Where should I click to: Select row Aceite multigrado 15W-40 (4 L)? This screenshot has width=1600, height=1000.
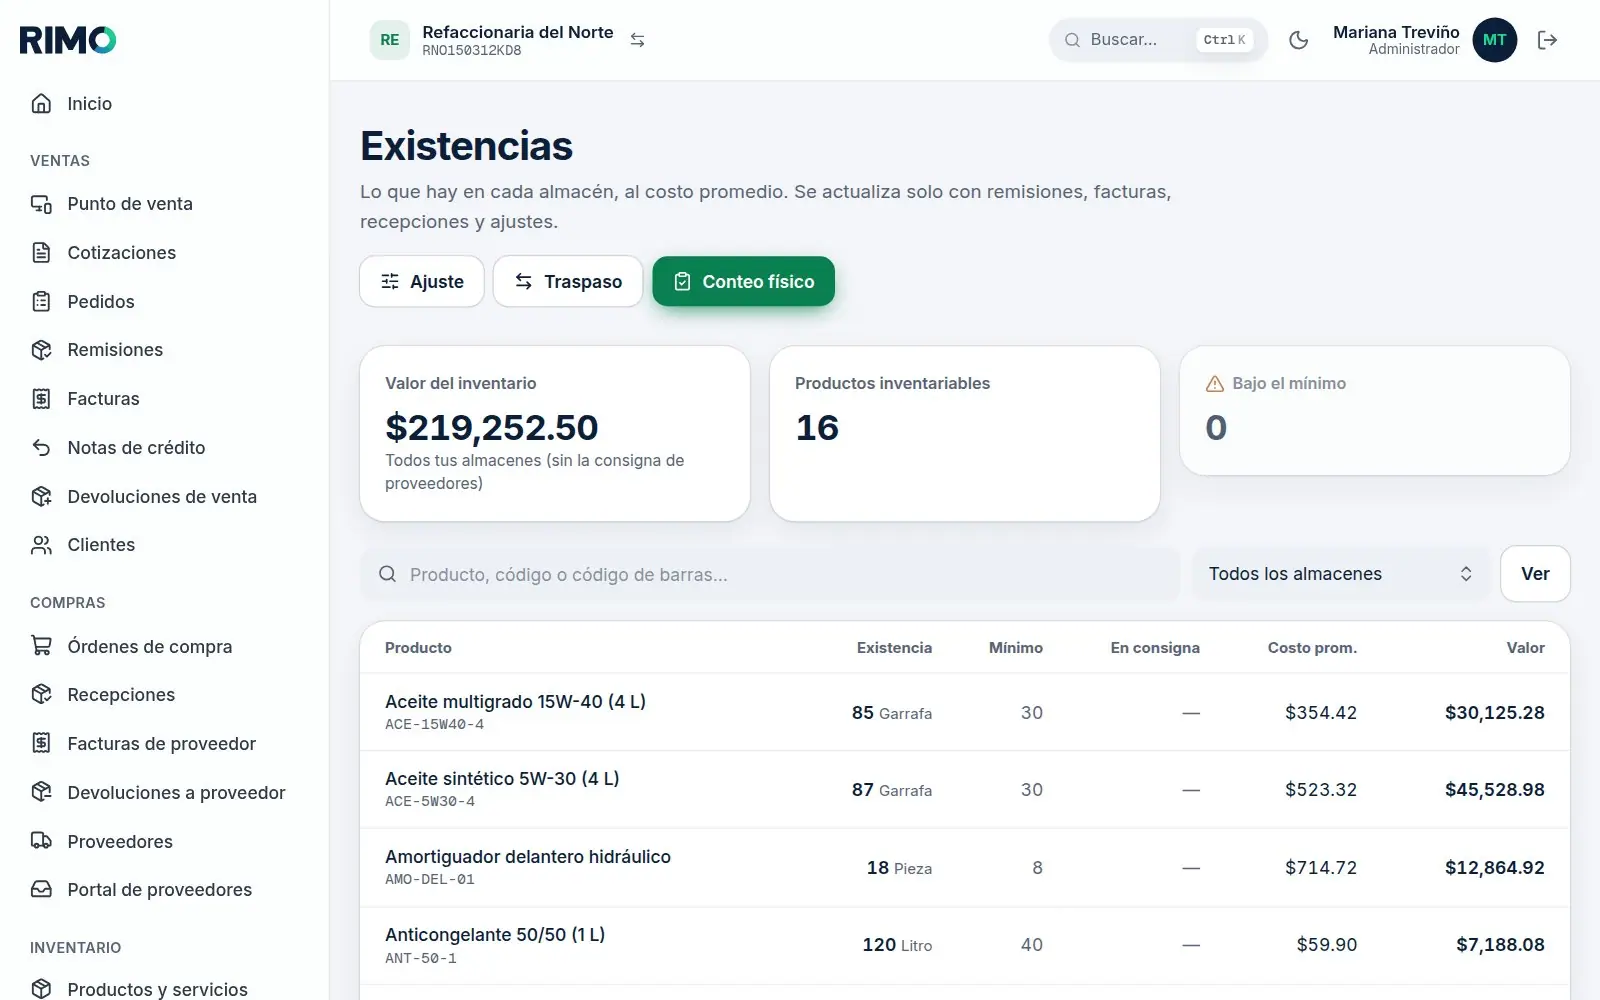(965, 712)
